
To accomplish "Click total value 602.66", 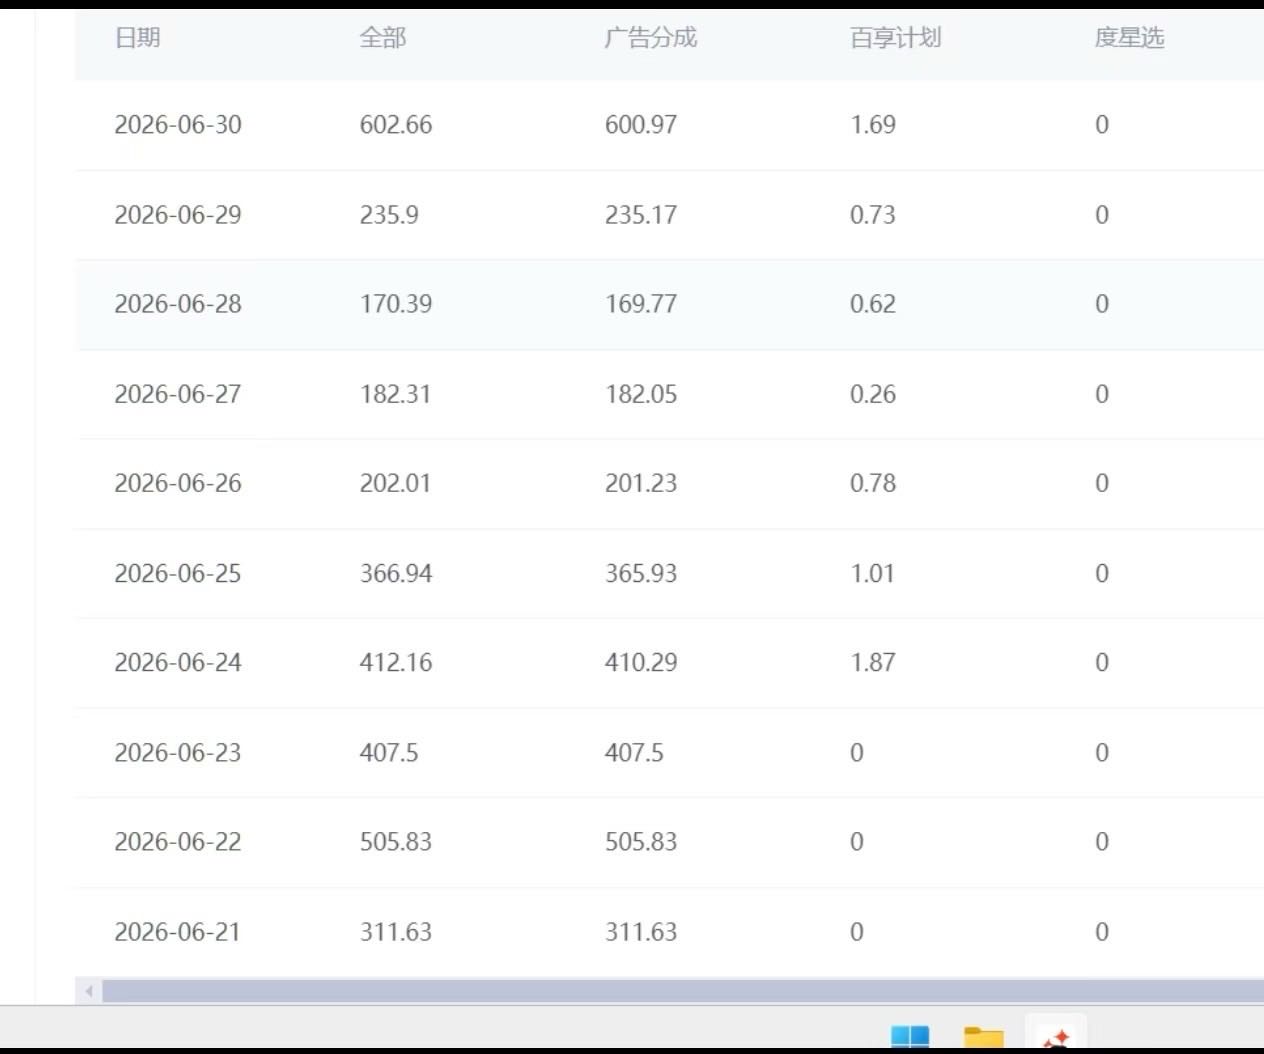I will 396,125.
